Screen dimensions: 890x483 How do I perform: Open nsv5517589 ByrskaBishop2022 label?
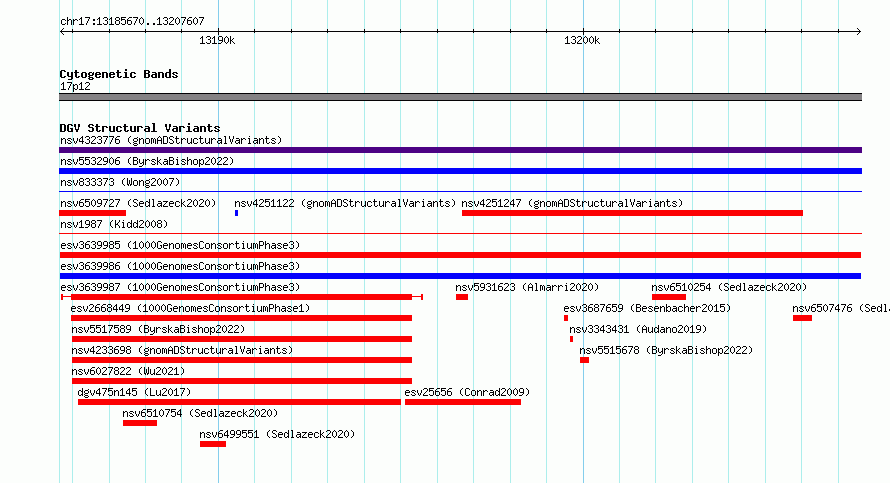click(158, 329)
